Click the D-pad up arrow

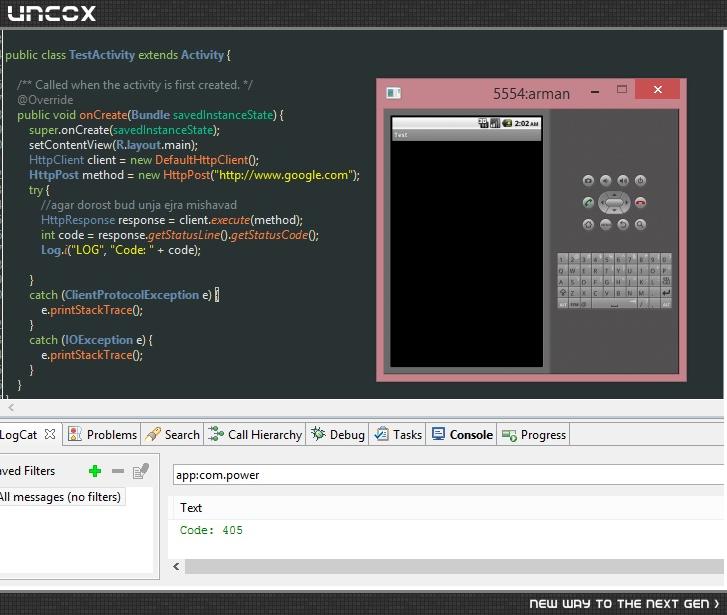[x=614, y=194]
